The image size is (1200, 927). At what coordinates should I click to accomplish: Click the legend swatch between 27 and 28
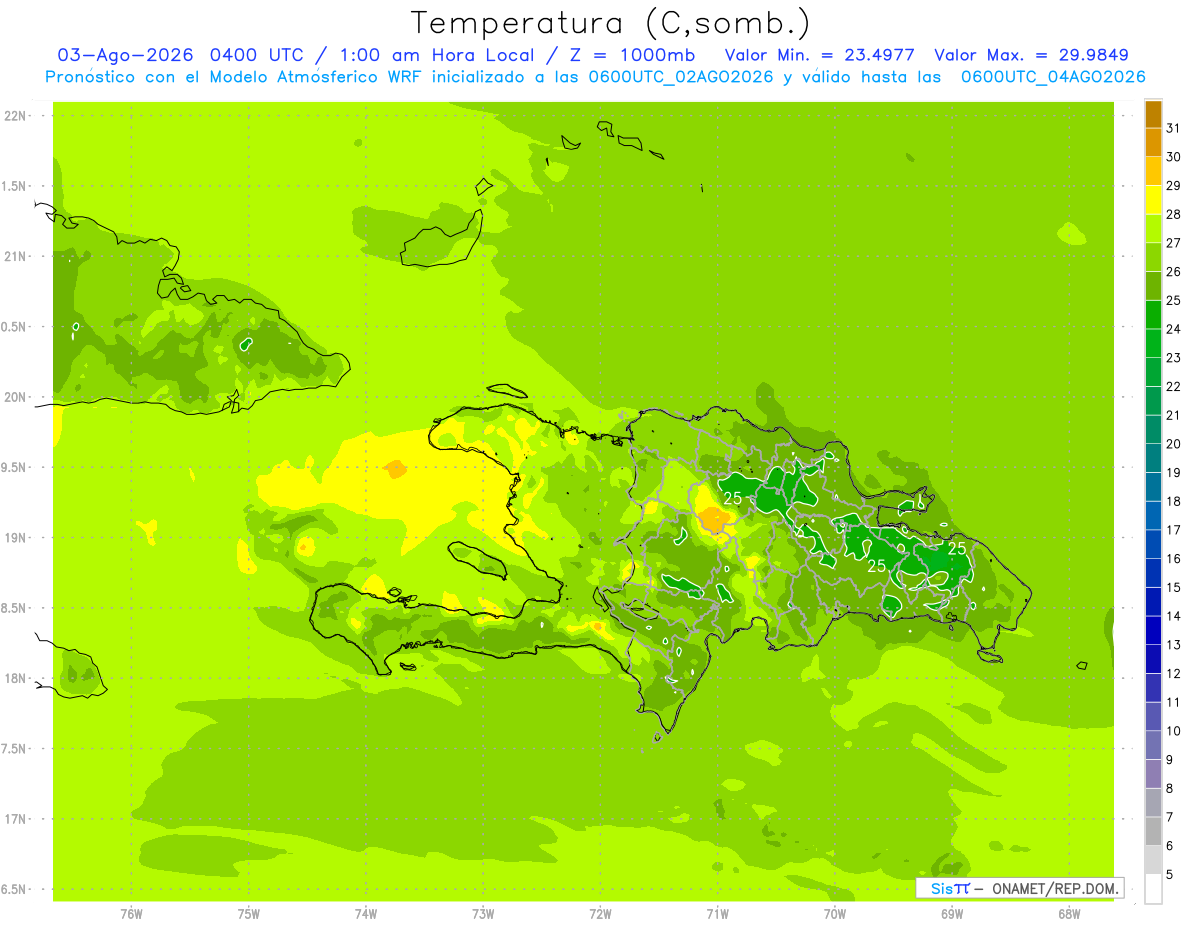(1153, 229)
